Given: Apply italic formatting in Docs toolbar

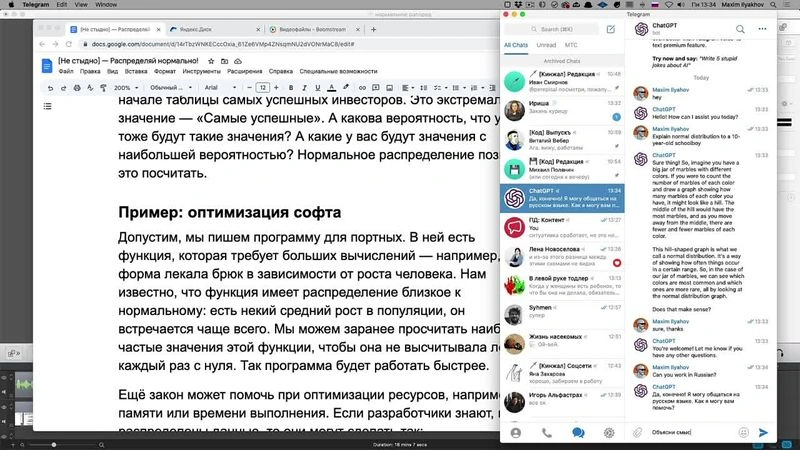Looking at the screenshot, I should [304, 88].
